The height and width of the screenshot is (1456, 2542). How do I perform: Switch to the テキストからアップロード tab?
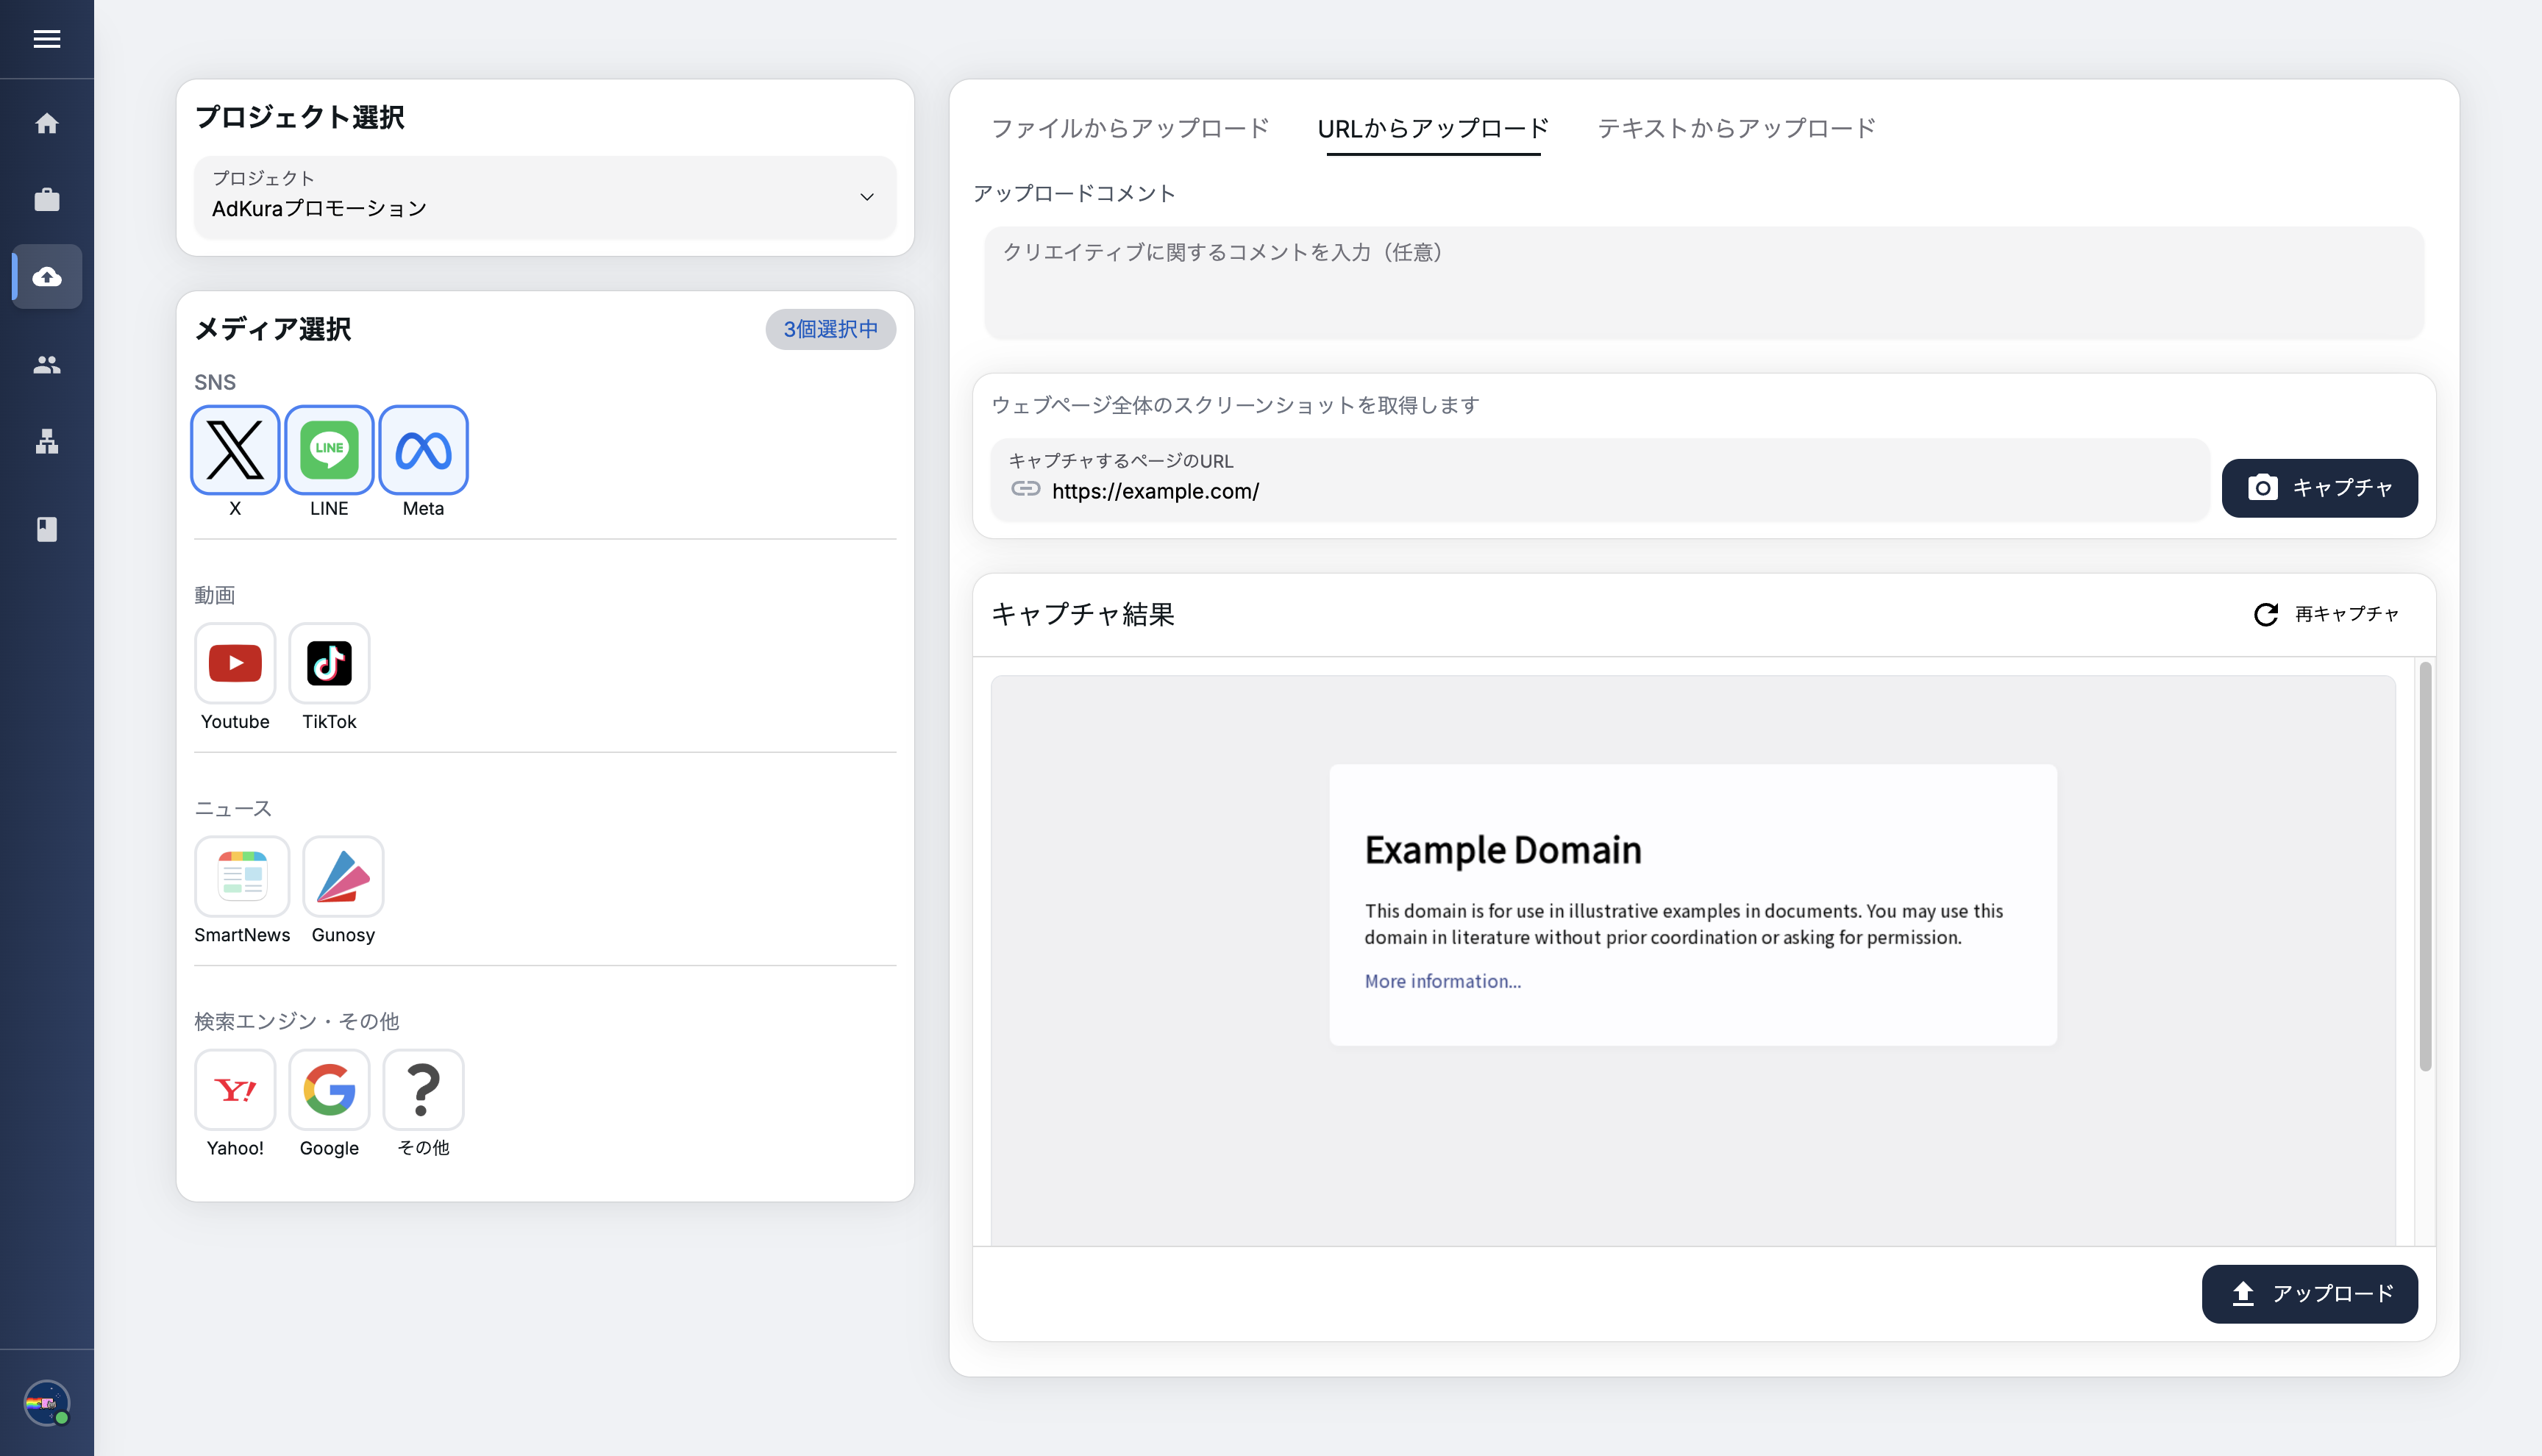click(x=1735, y=128)
